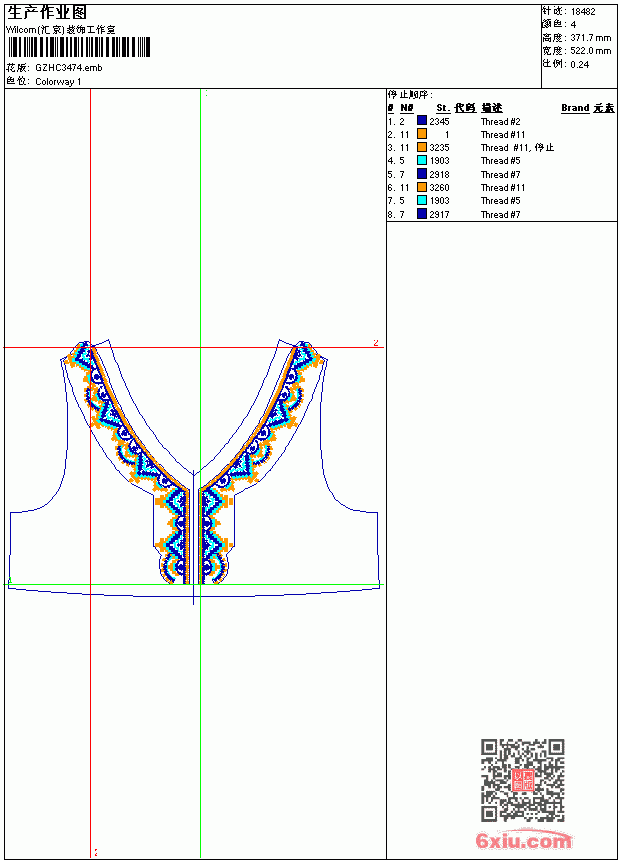Click the stitch count value 18482
The height and width of the screenshot is (860, 620).
[x=583, y=12]
